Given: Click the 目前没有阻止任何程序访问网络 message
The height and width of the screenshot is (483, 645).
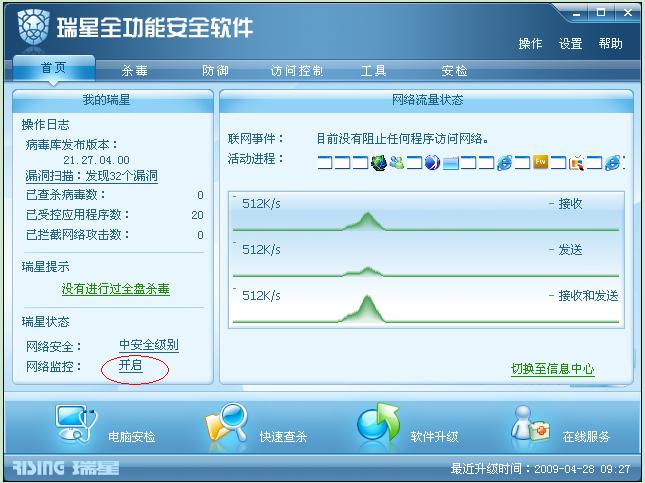Looking at the screenshot, I should [402, 139].
